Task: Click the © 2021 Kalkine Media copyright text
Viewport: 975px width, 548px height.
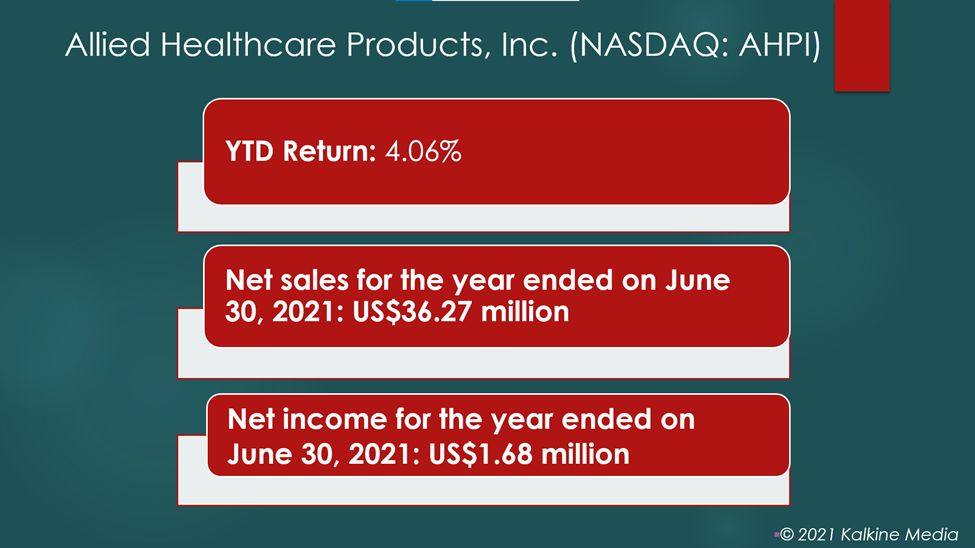Action: tap(869, 534)
